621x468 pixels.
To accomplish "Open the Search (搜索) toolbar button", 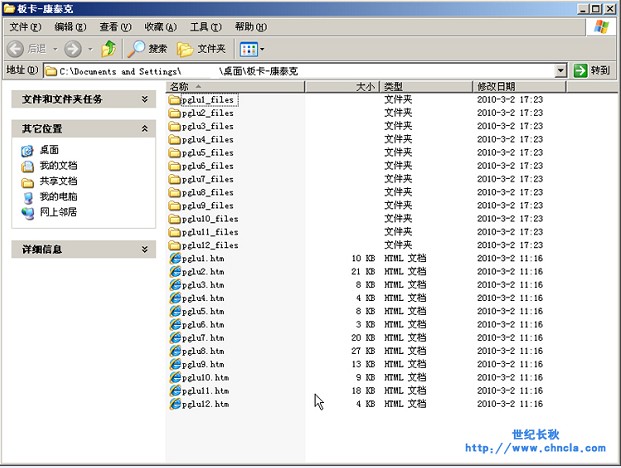I will [x=147, y=49].
